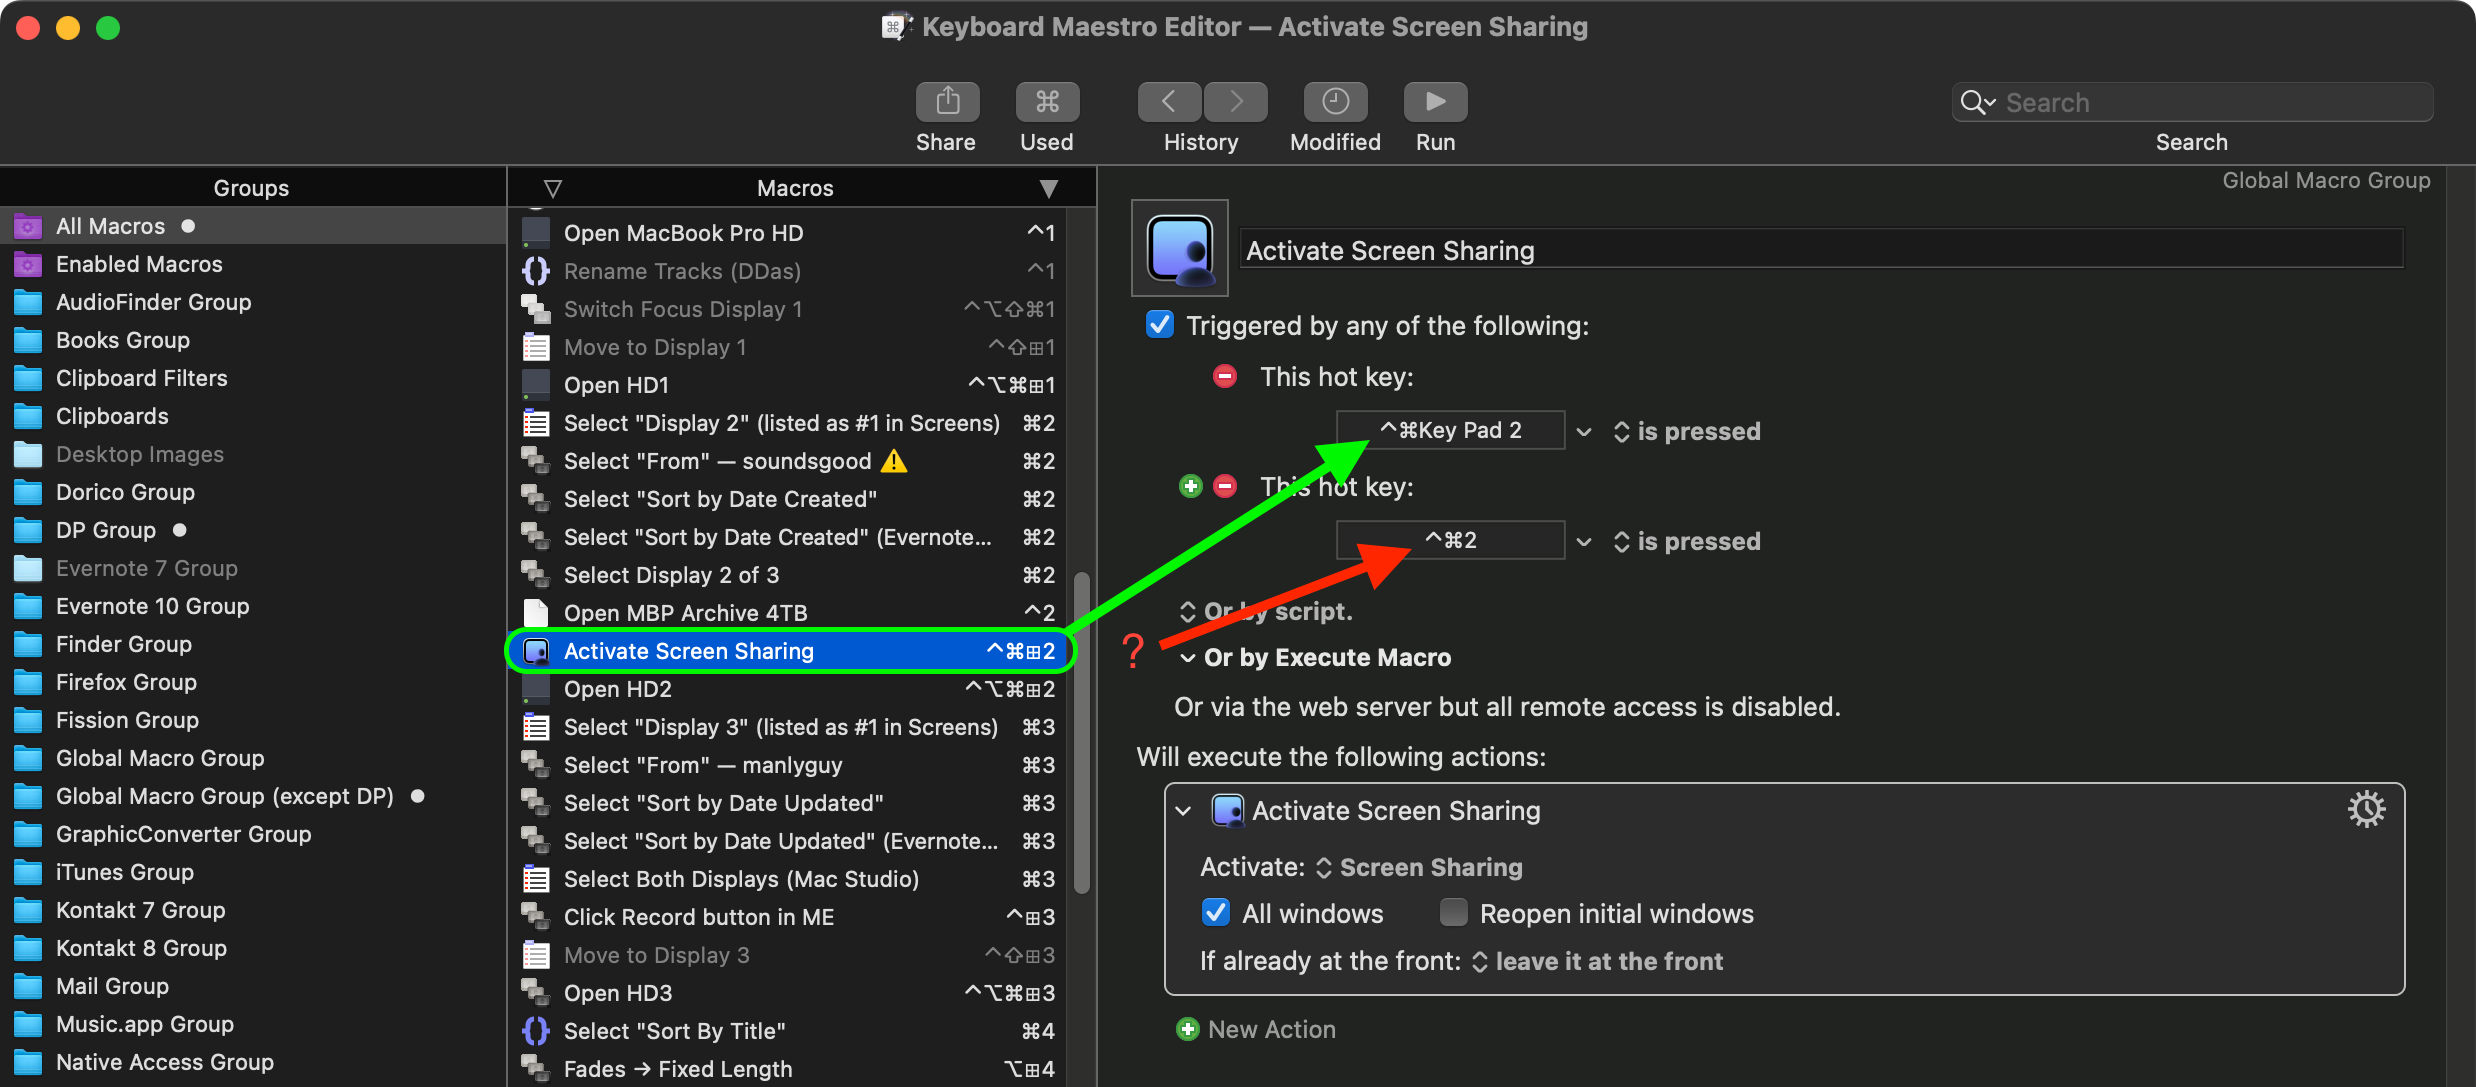Open the ^⌘2 hot key dropdown chevron
The image size is (2476, 1087).
pos(1584,542)
